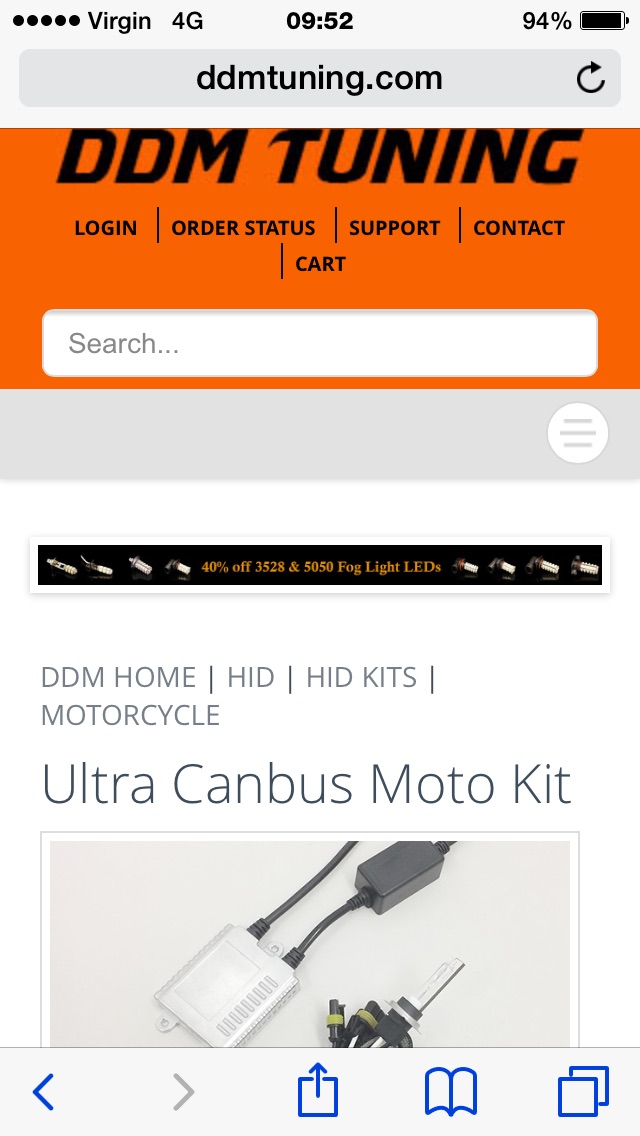Open the hamburger menu button
Viewport: 640px width, 1136px height.
[x=578, y=433]
